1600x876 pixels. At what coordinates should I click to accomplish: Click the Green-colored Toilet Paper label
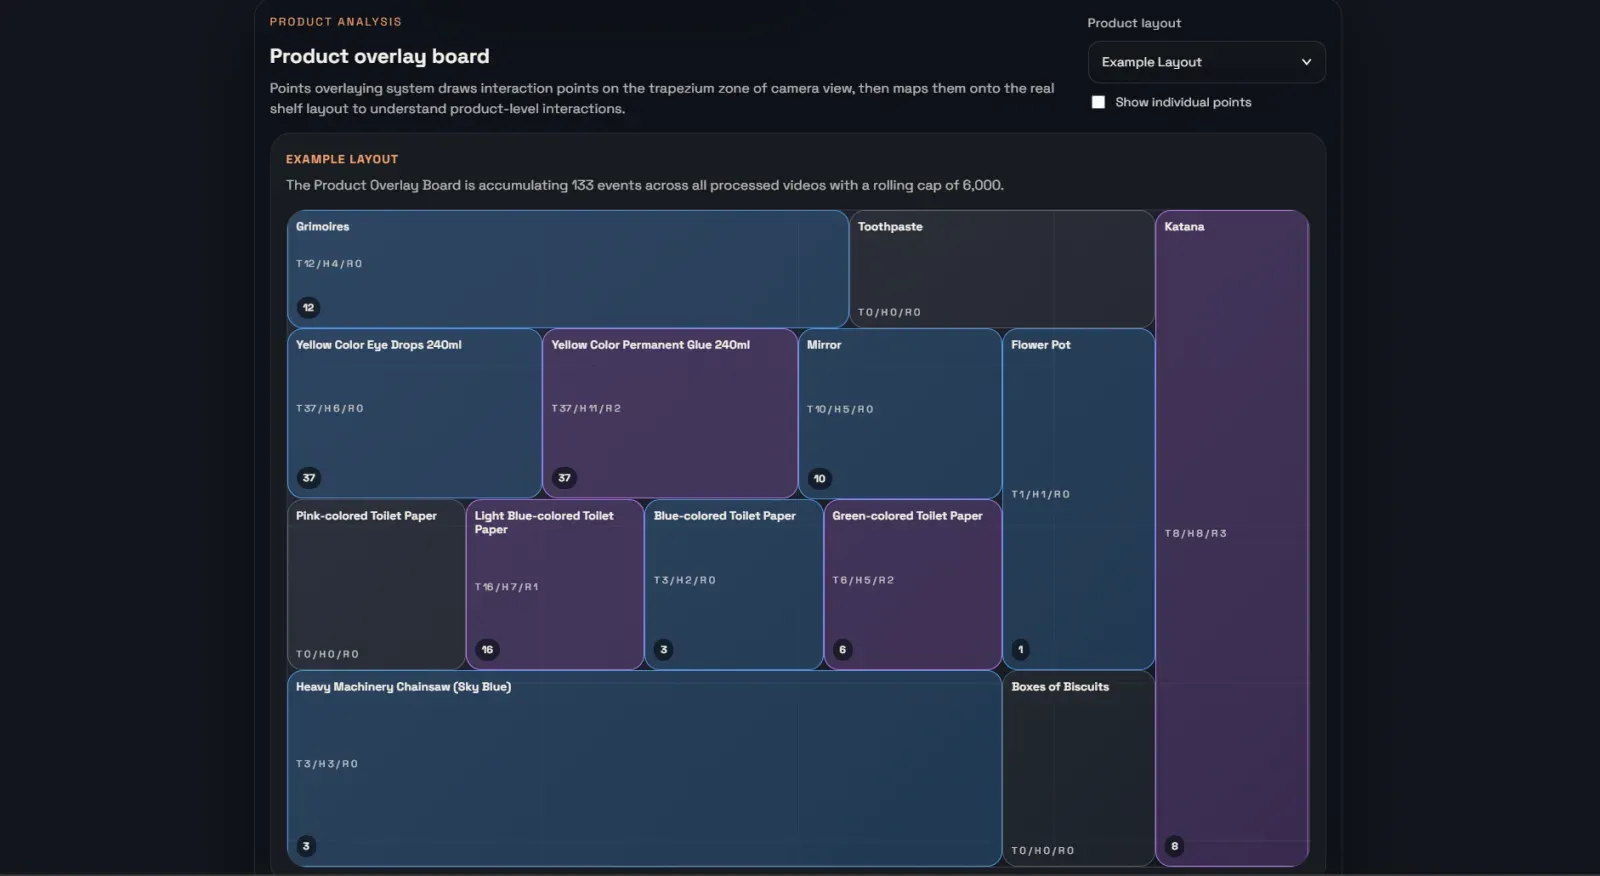(x=908, y=516)
